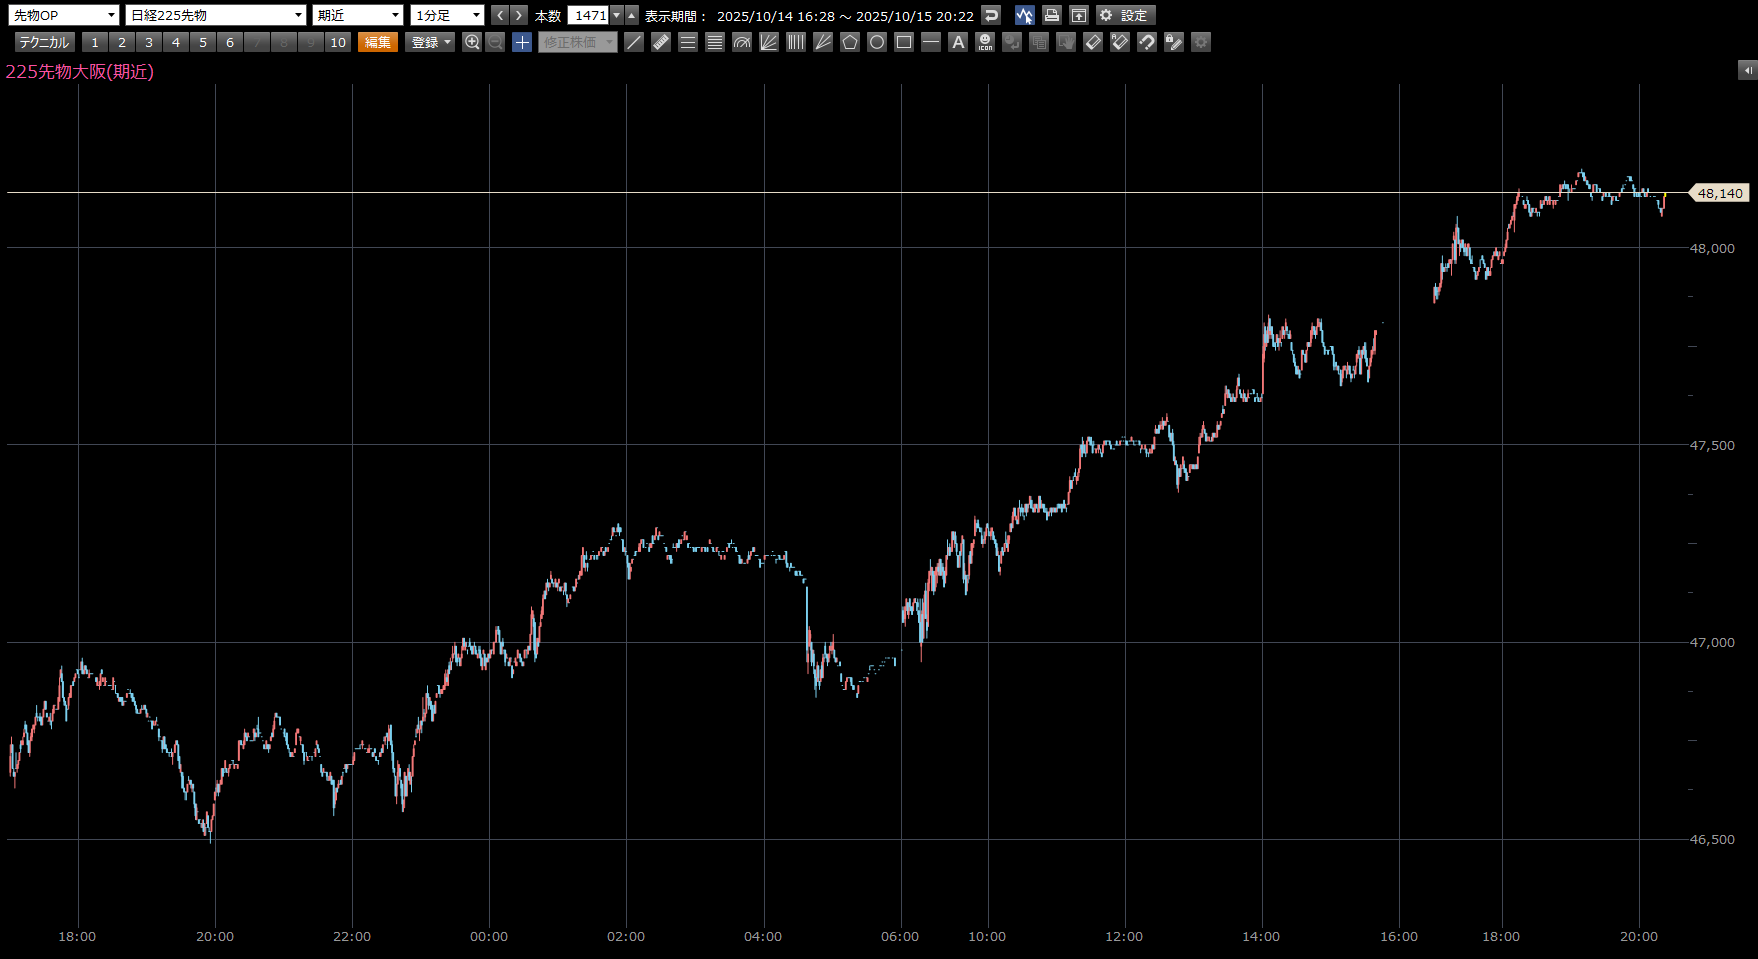Open the 設定 settings button
Screen dimensions: 1758x959
click(1125, 15)
